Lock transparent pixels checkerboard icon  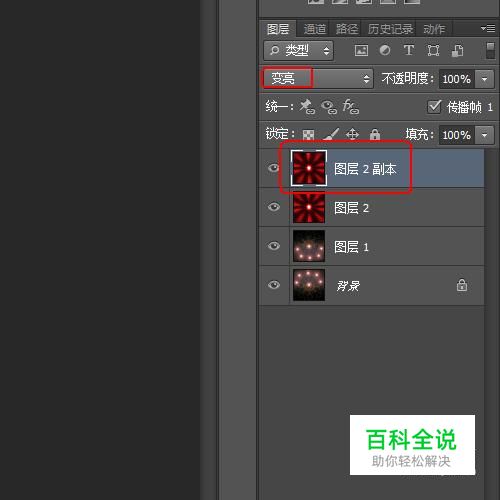point(308,135)
